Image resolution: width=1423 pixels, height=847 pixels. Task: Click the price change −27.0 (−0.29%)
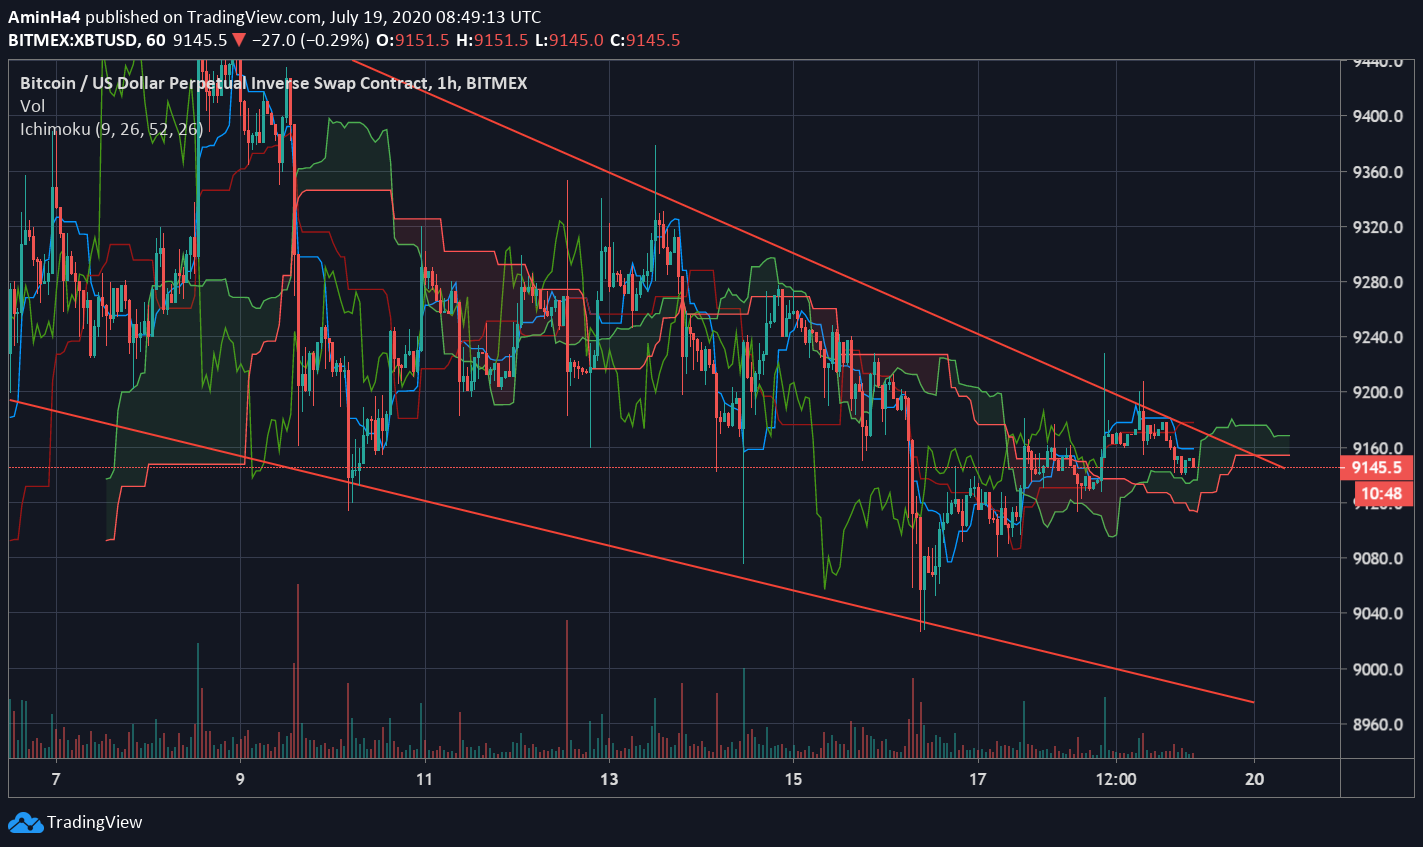tap(312, 40)
